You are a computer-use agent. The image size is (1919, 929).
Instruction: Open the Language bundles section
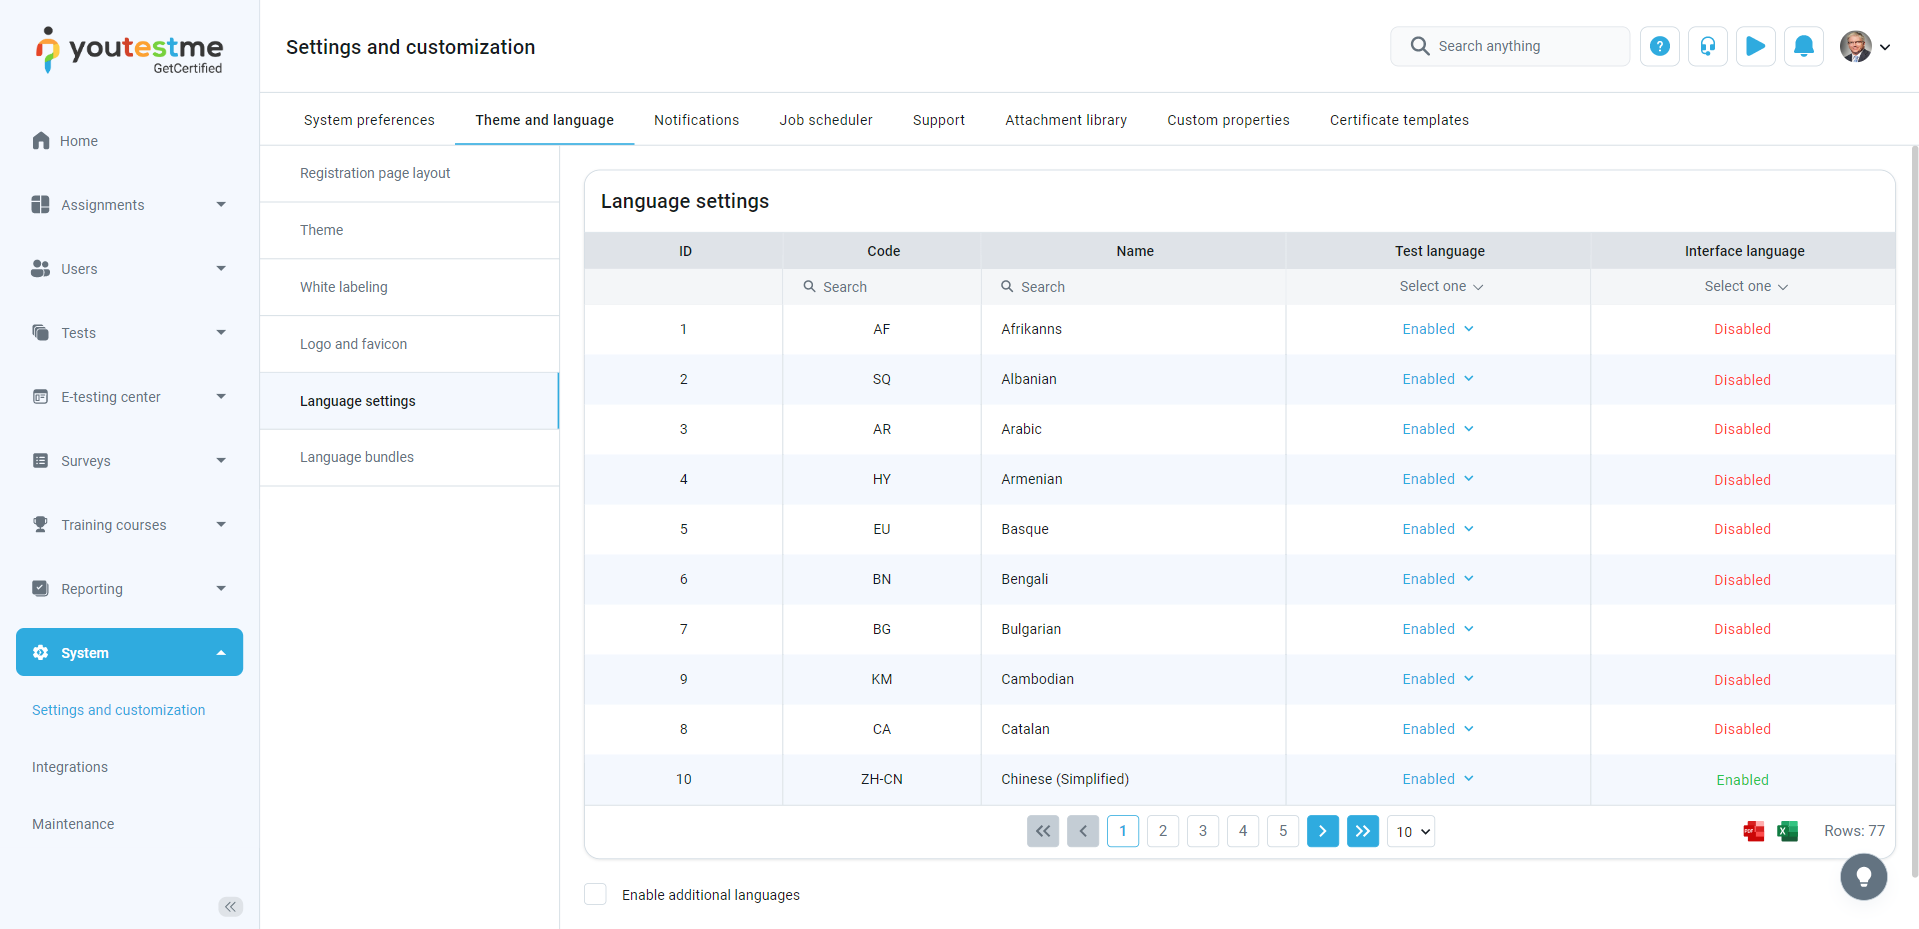(x=357, y=457)
